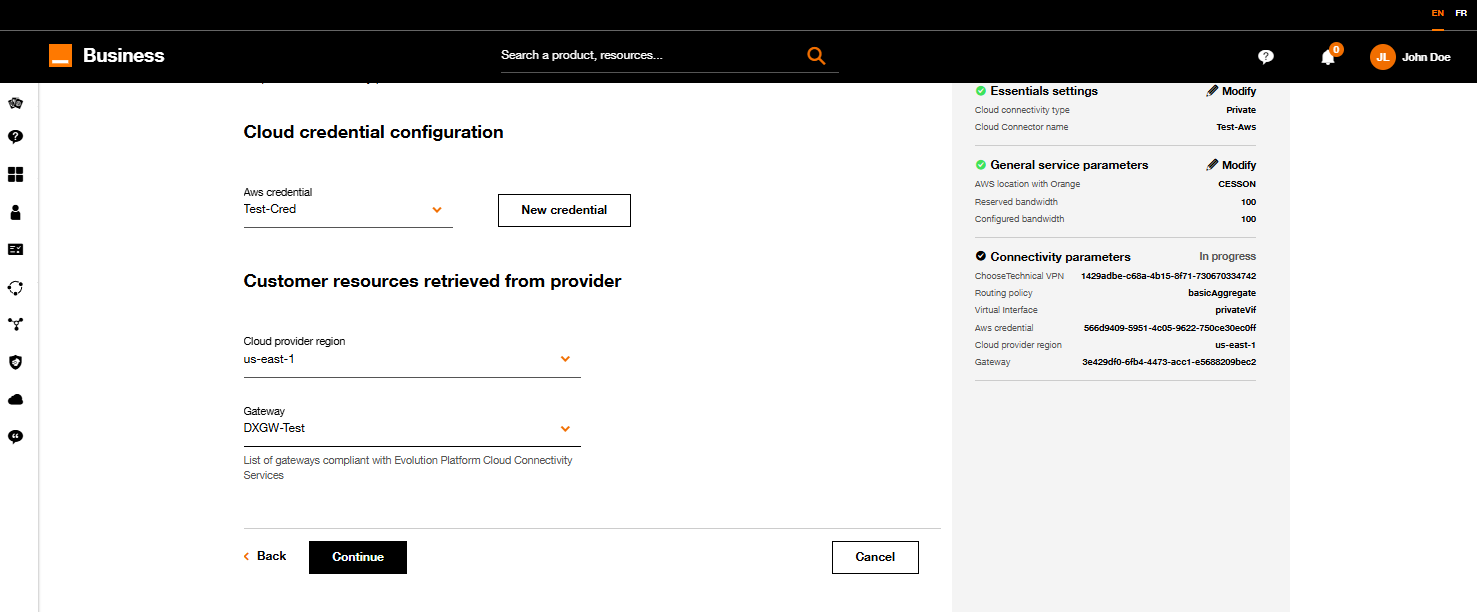Switch language to FR
The image size is (1477, 612).
(1461, 13)
